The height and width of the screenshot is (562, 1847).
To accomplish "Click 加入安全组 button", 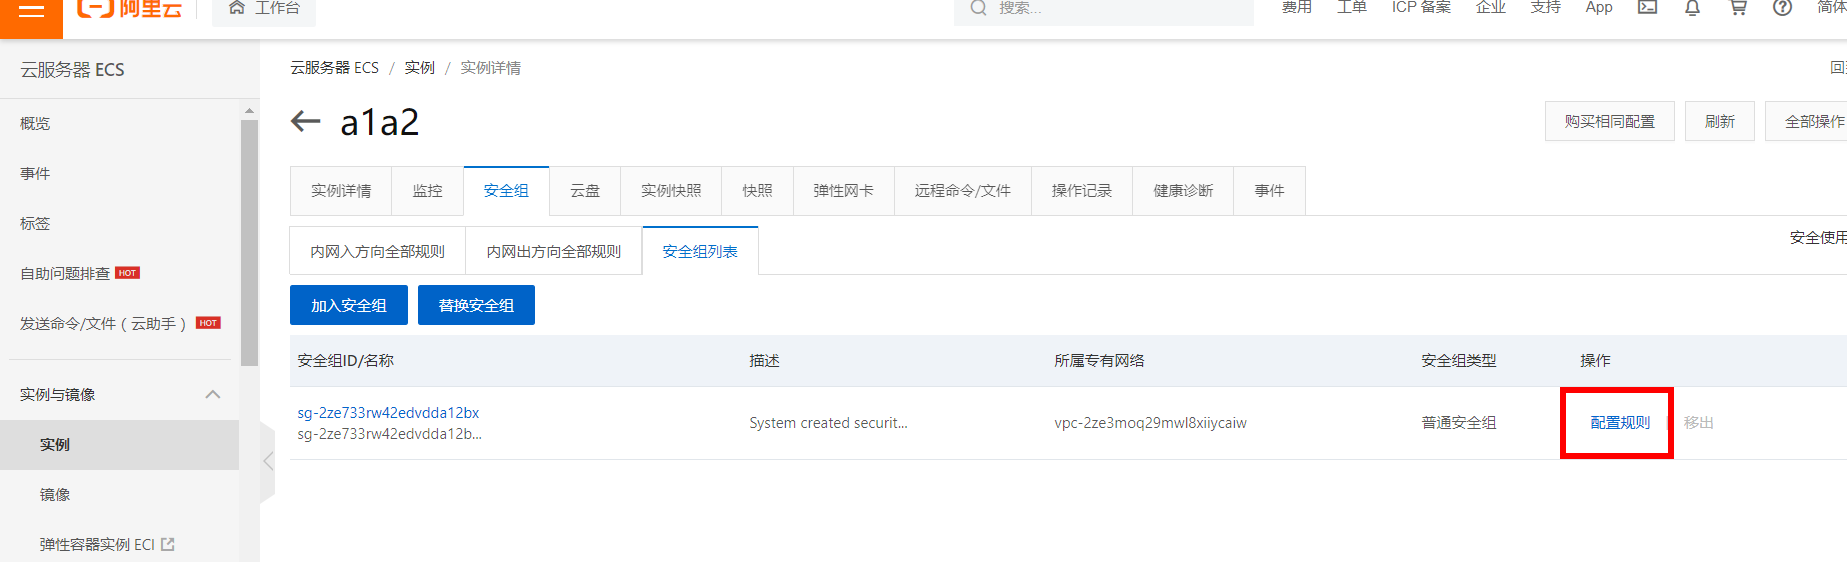I will click(349, 305).
